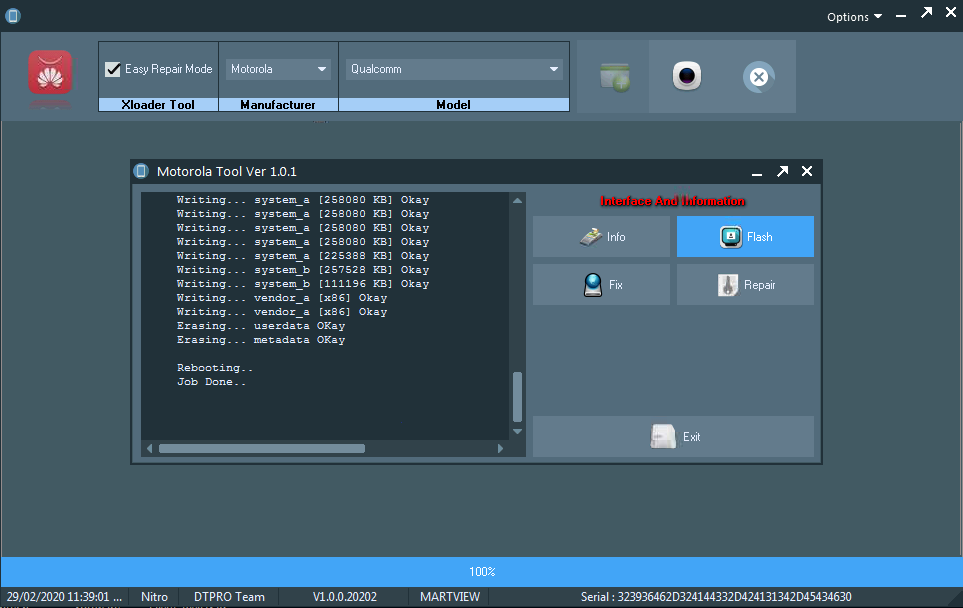Click the Nitro status bar entry
Viewport: 963px width, 608px height.
click(154, 596)
